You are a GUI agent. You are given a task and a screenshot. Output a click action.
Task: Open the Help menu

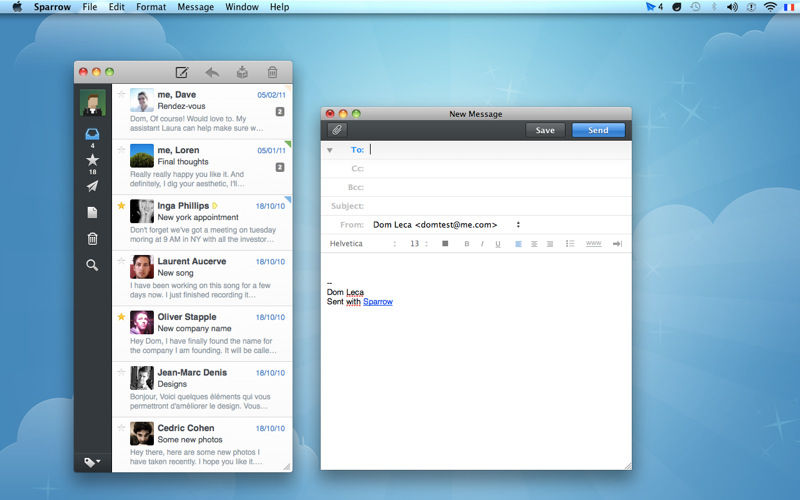[280, 7]
